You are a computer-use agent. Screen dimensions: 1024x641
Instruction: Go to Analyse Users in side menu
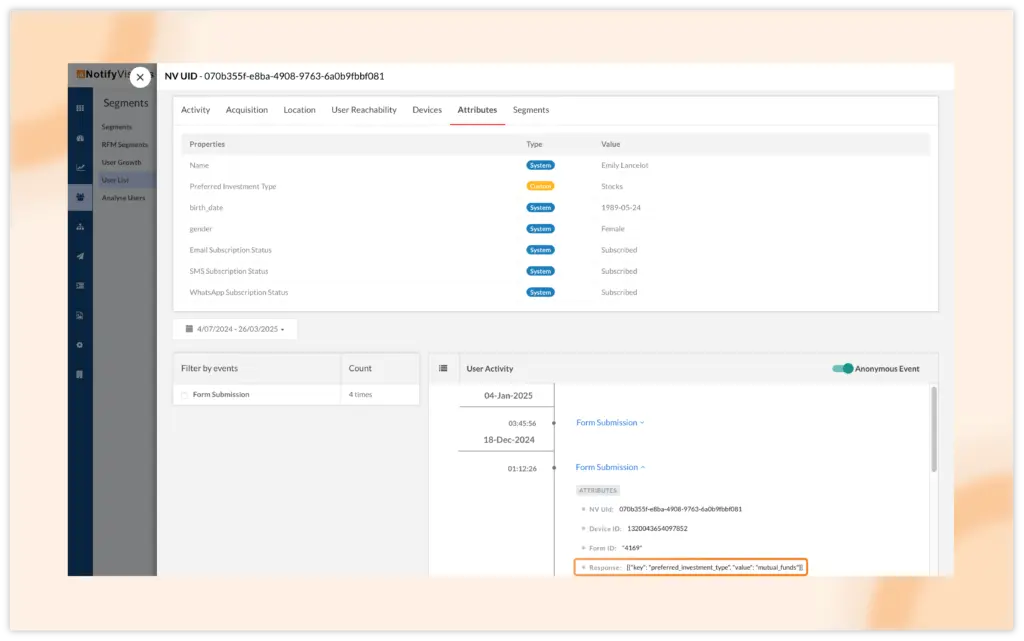[x=123, y=198]
